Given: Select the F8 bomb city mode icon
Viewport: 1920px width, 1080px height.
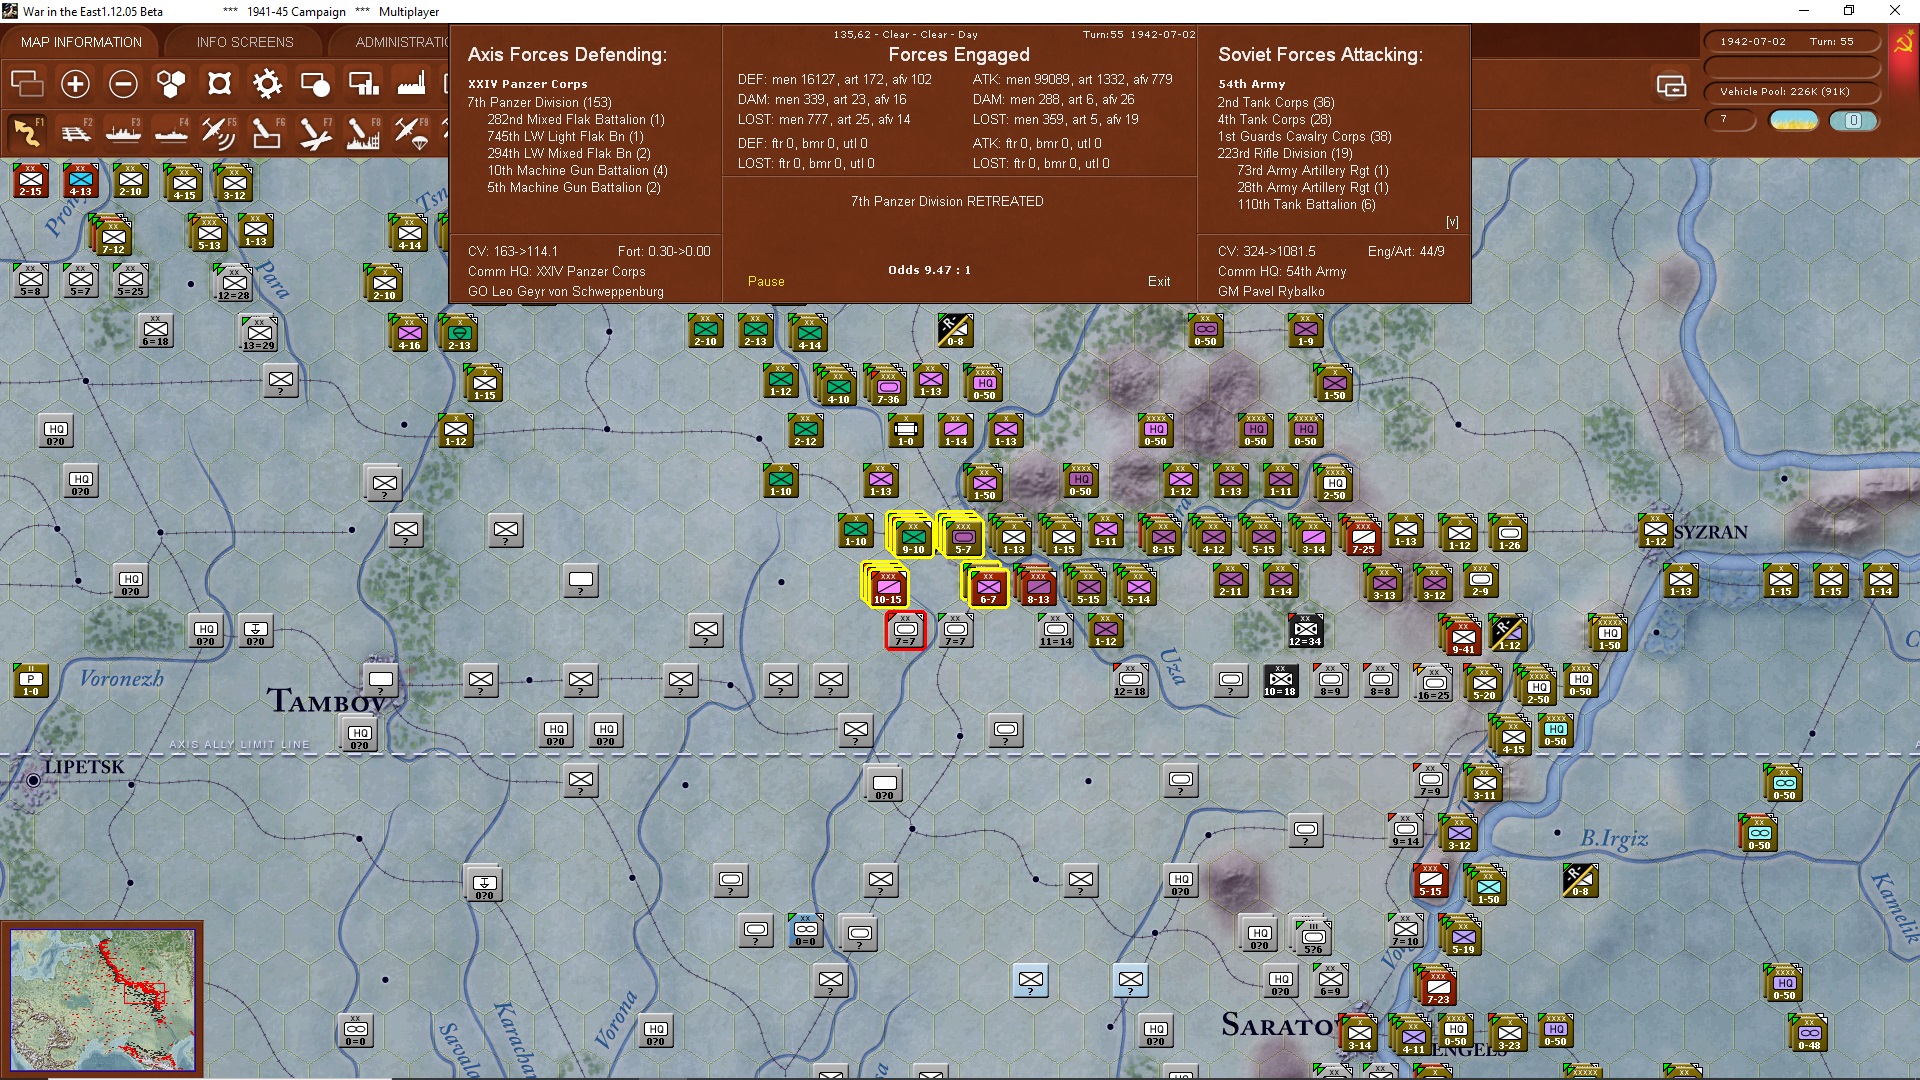Looking at the screenshot, I should pos(363,132).
